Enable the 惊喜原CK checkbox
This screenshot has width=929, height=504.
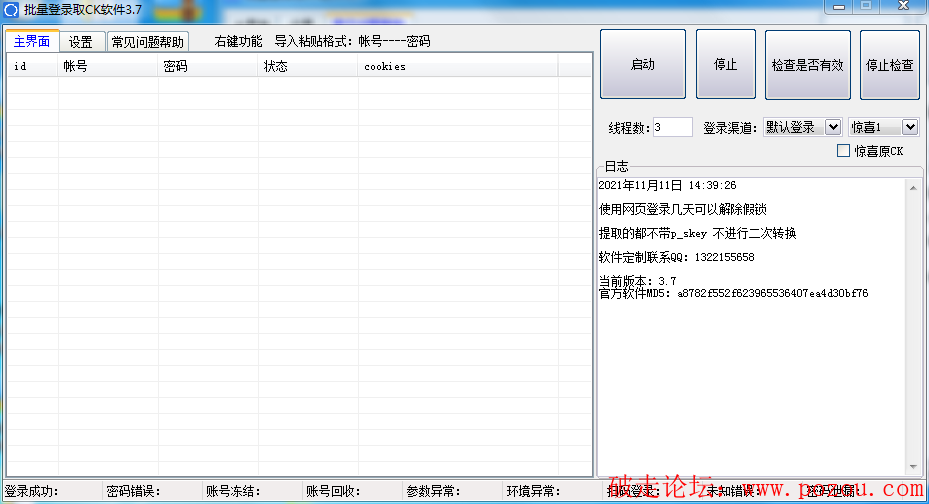click(844, 151)
